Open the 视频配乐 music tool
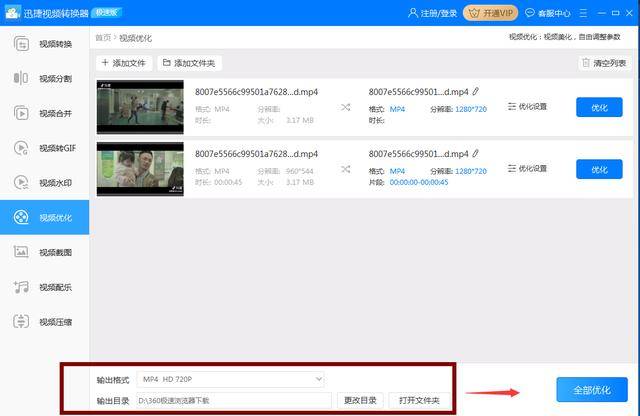This screenshot has height=416, width=640. pos(44,287)
